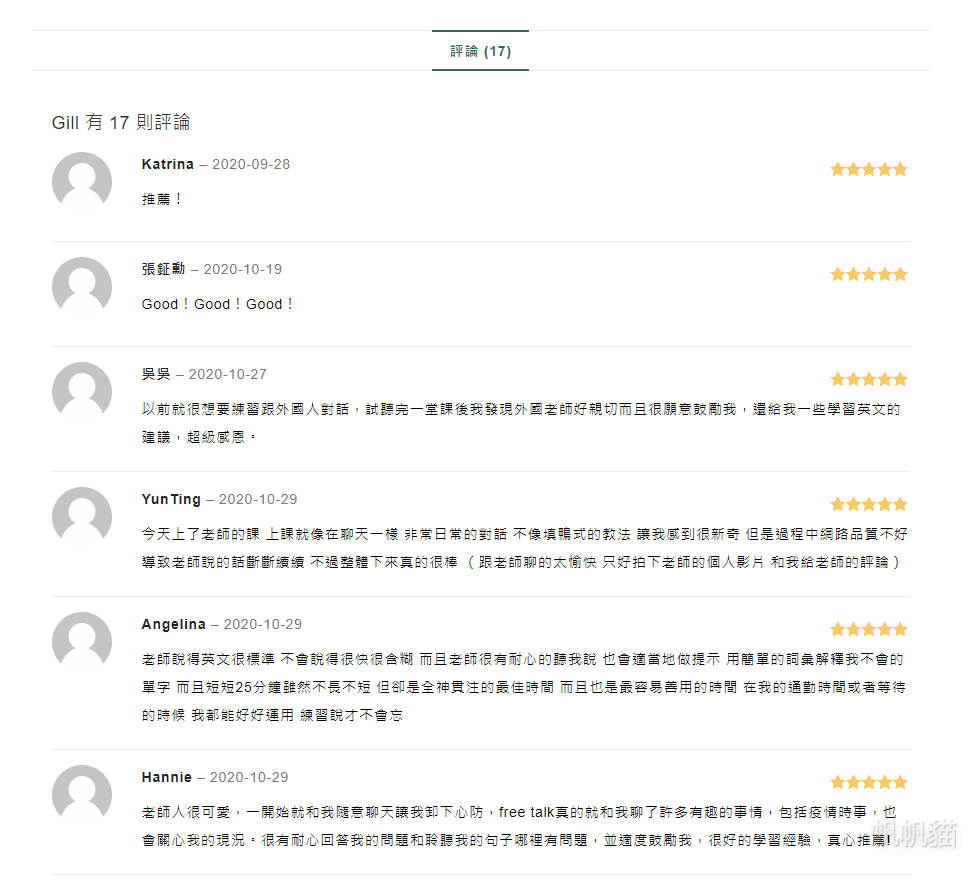Click Katrina's five-star rating
Image resolution: width=971 pixels, height=890 pixels.
pos(868,170)
